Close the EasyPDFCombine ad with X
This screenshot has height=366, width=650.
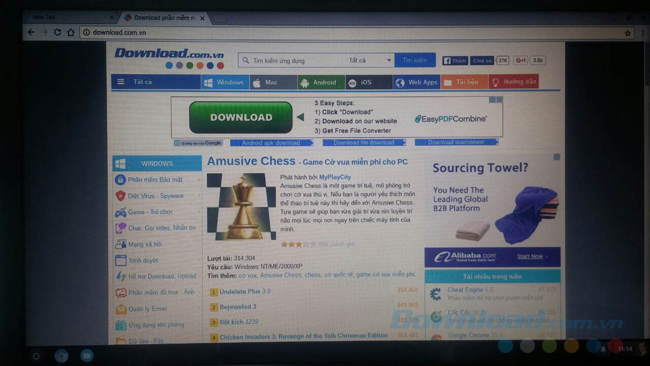(x=500, y=100)
